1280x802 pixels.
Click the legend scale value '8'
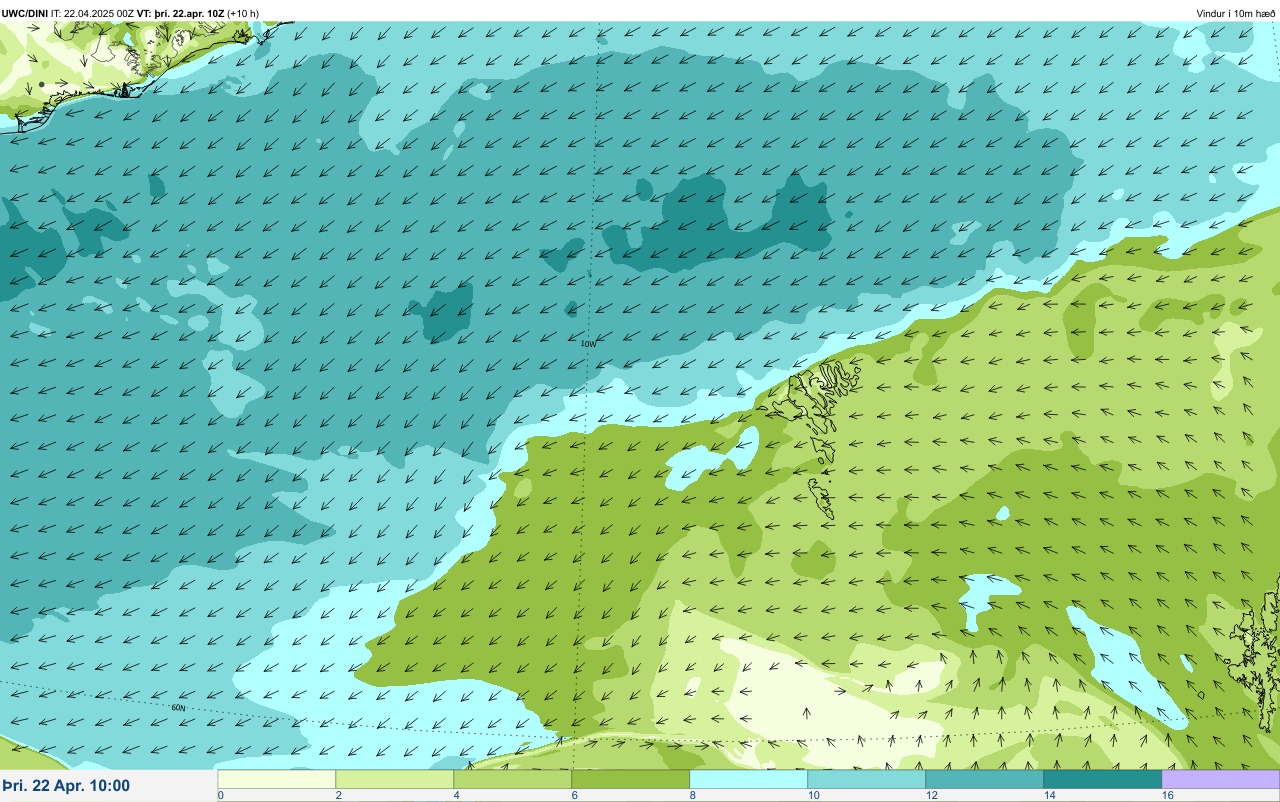pyautogui.click(x=693, y=795)
